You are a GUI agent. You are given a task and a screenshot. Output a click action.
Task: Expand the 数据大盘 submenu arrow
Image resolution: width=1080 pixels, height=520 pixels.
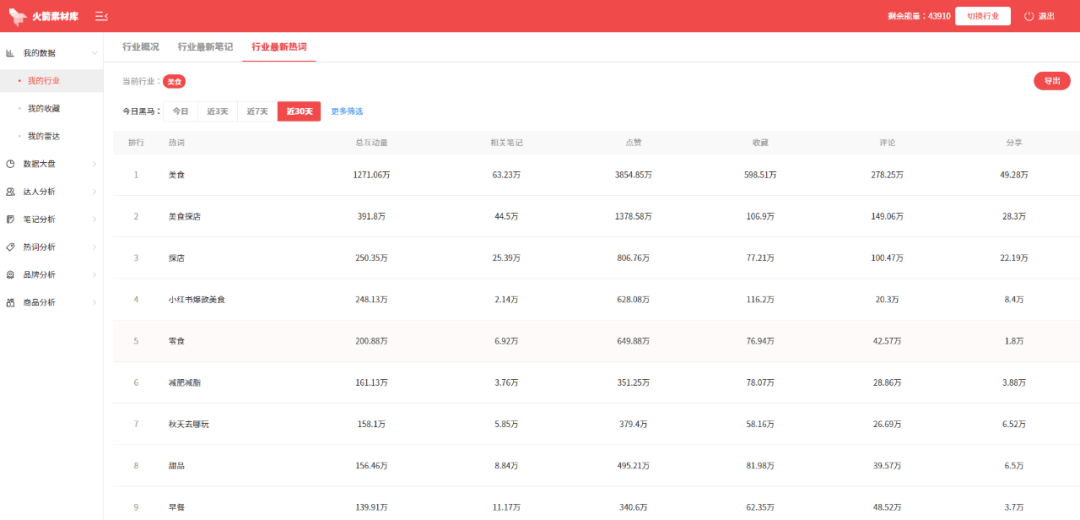94,164
